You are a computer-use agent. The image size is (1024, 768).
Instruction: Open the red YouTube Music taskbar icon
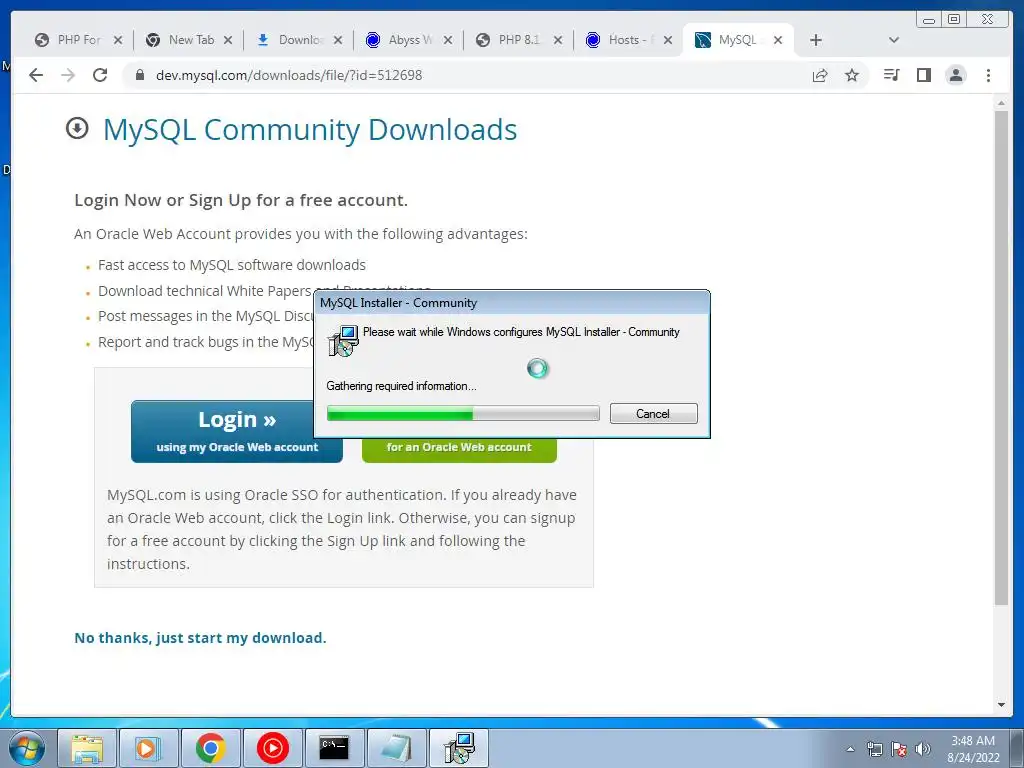pyautogui.click(x=272, y=748)
